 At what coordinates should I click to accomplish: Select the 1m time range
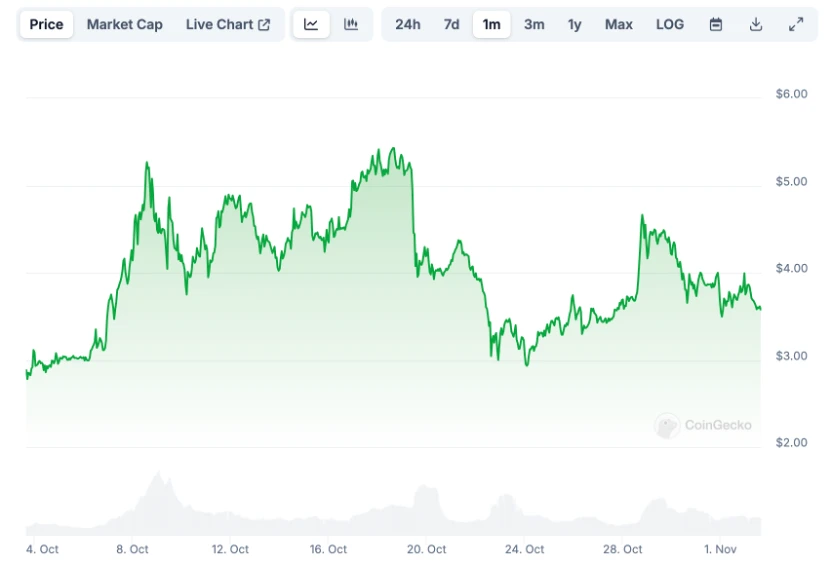[x=491, y=24]
